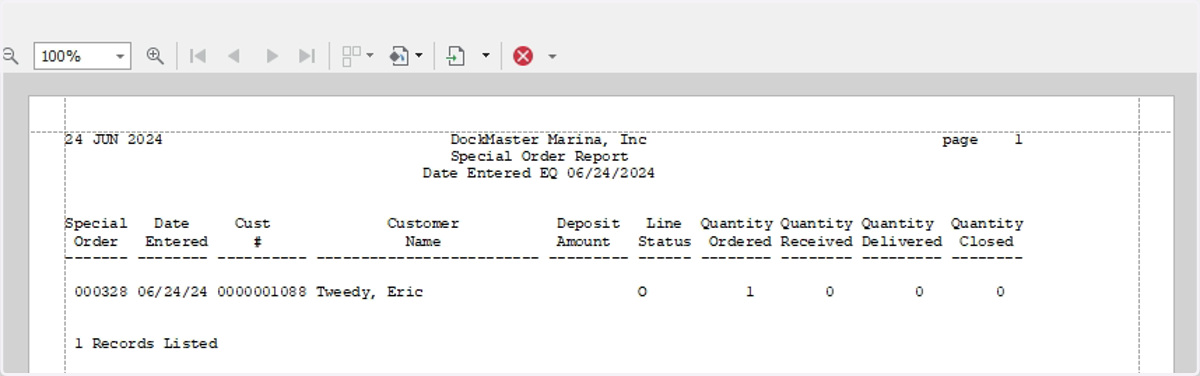This screenshot has width=1200, height=376.
Task: Click the Quantity Ordered column header
Action: (x=736, y=232)
